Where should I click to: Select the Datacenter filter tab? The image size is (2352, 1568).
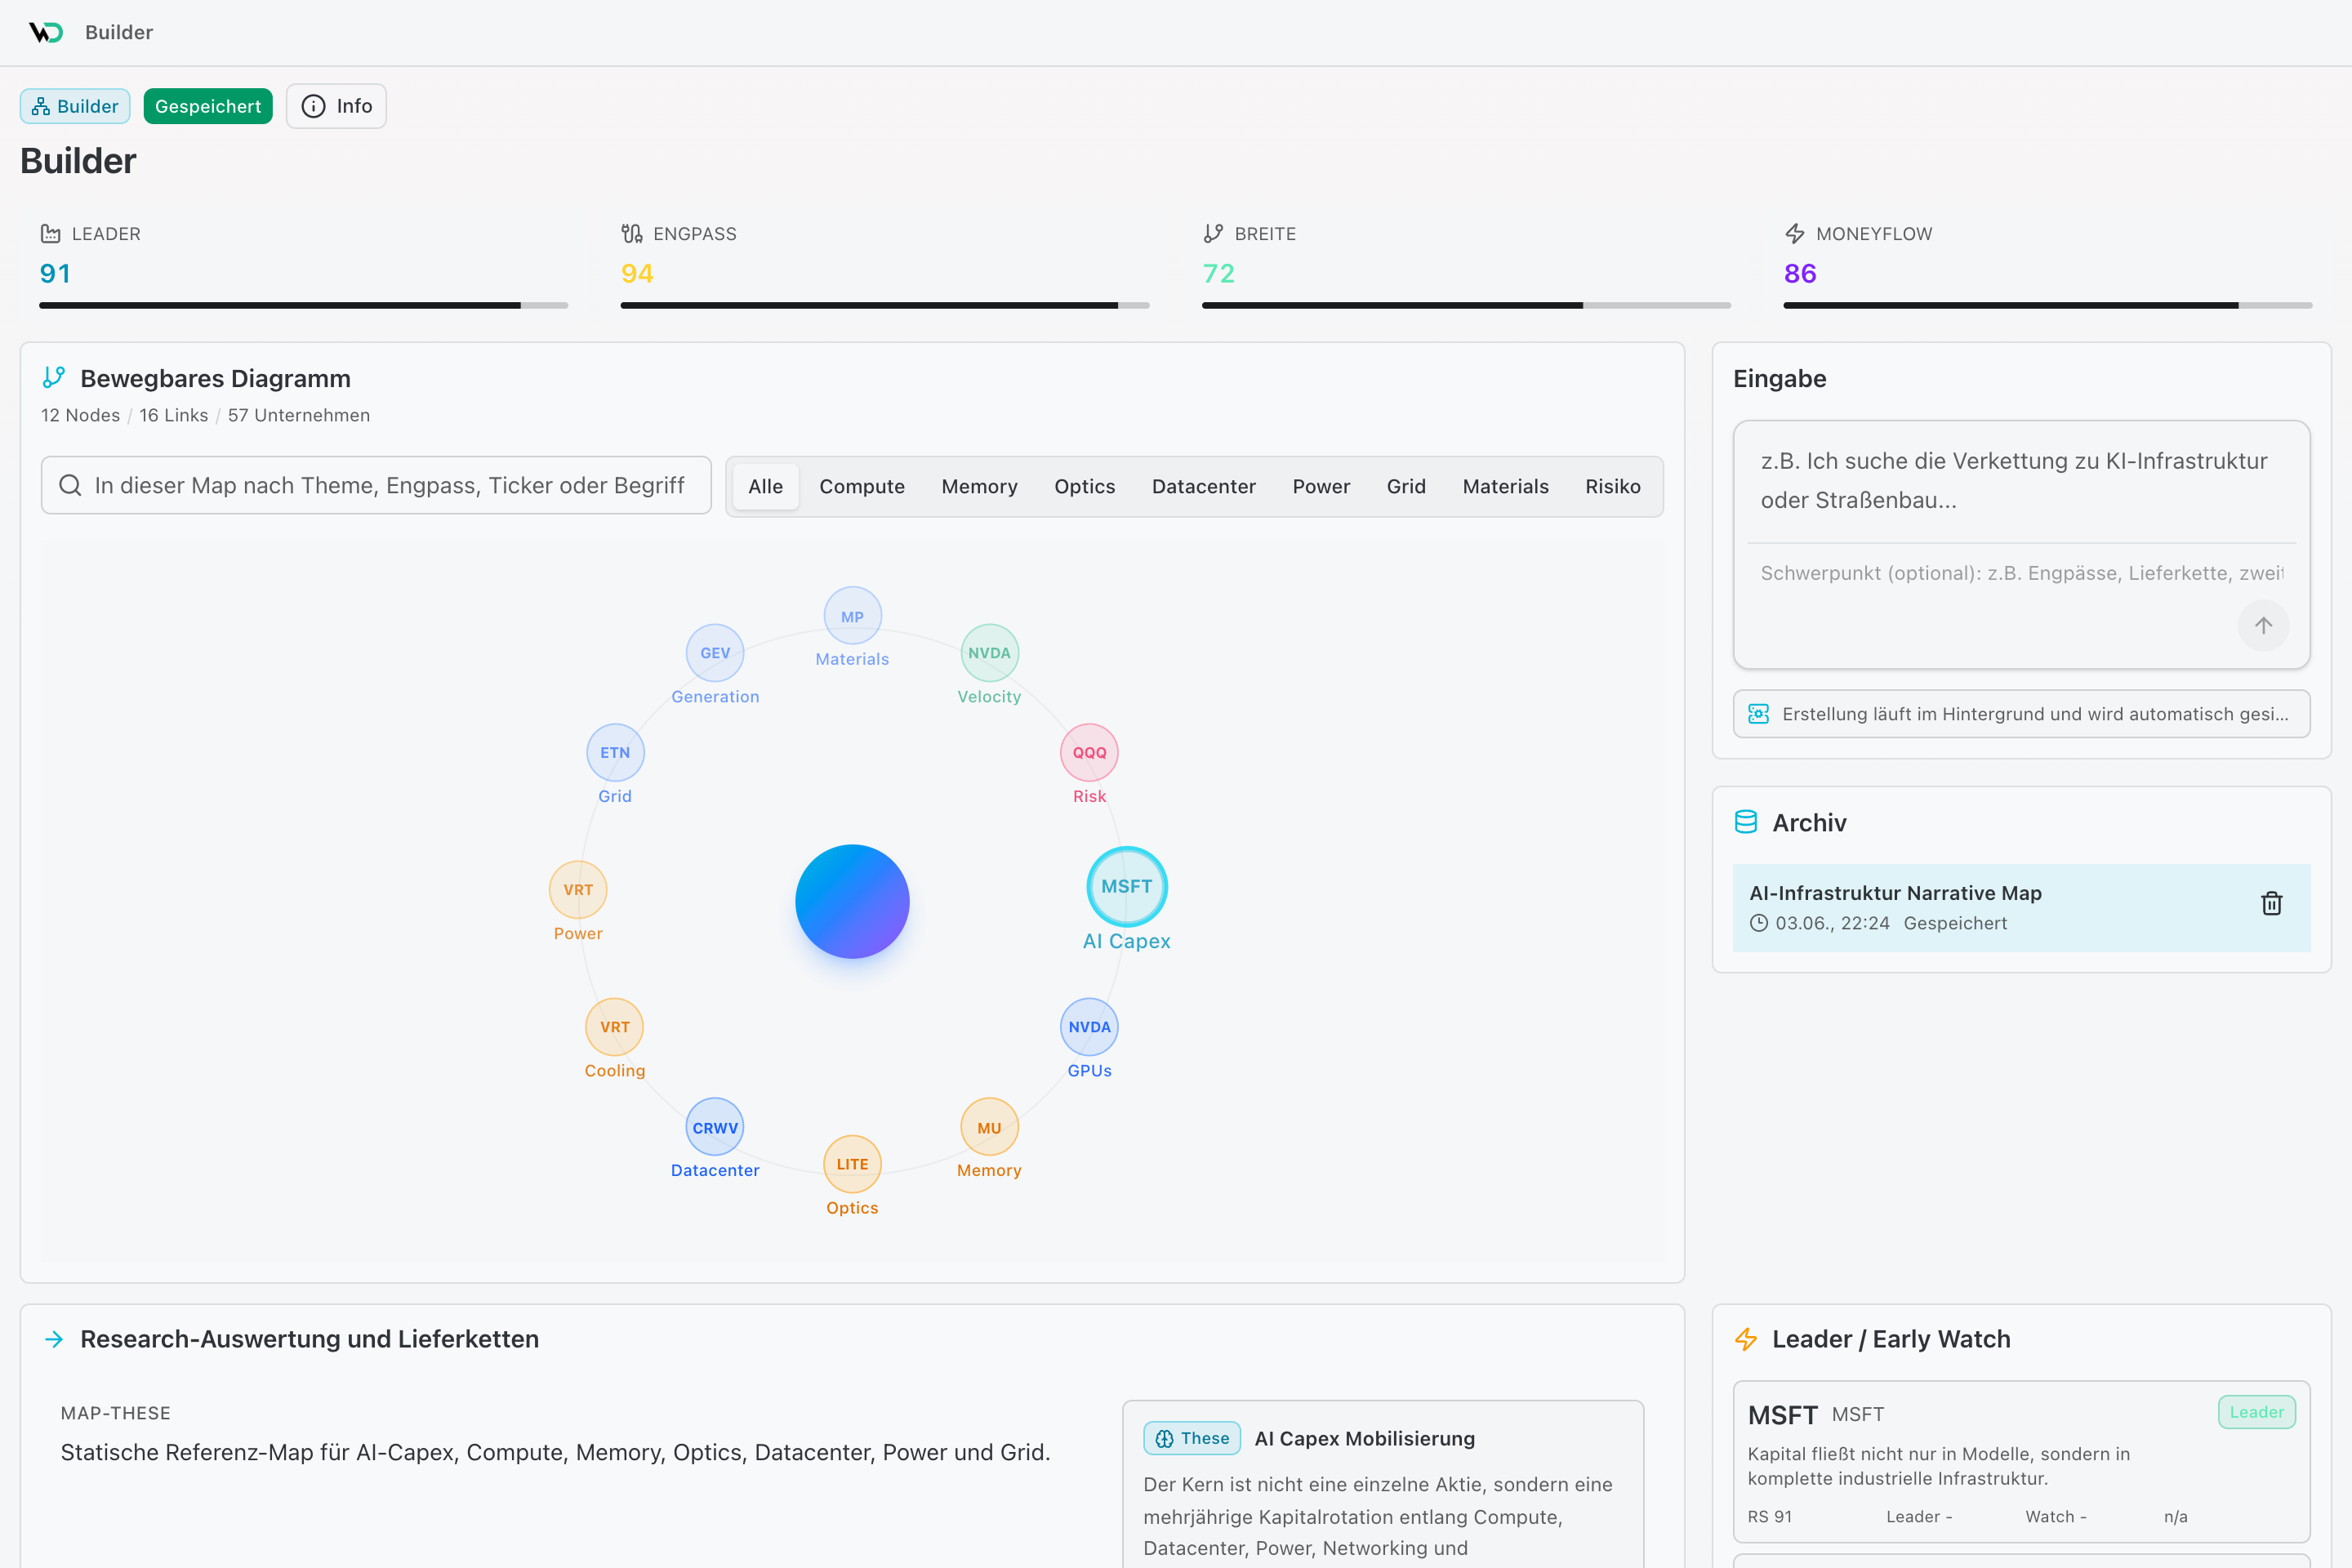tap(1203, 486)
